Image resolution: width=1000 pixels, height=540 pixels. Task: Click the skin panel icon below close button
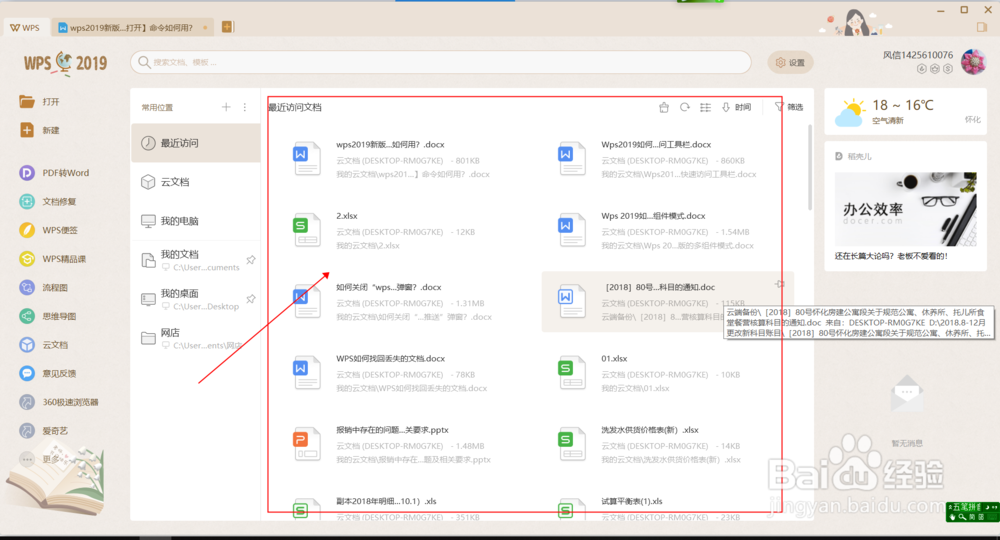click(x=982, y=27)
